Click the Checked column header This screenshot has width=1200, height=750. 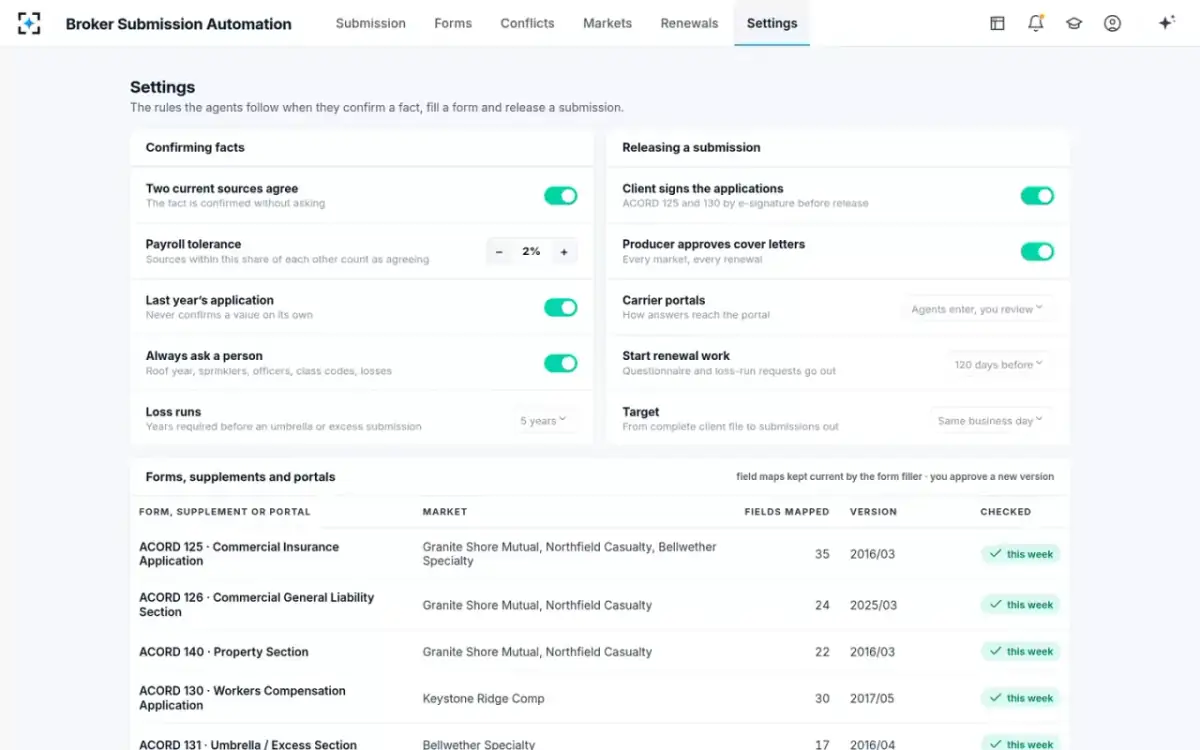(1005, 511)
